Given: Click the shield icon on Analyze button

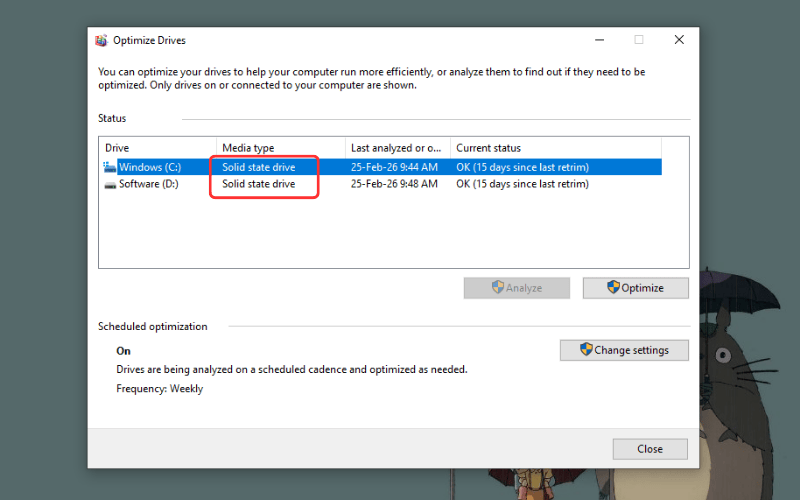Looking at the screenshot, I should (x=497, y=288).
